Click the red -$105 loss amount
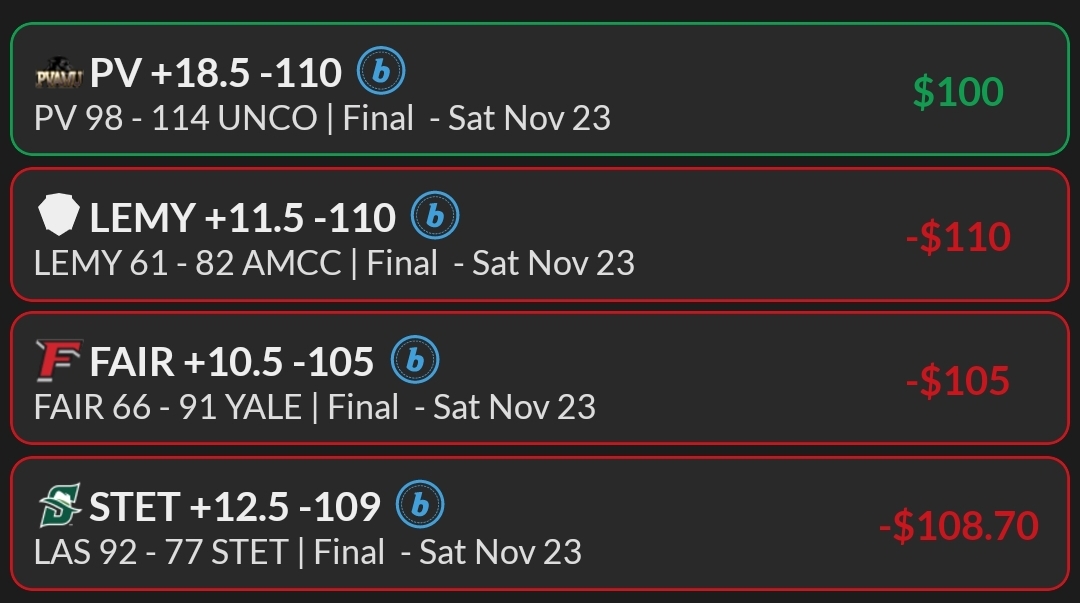Screen dimensions: 1080x603 pyautogui.click(x=957, y=381)
